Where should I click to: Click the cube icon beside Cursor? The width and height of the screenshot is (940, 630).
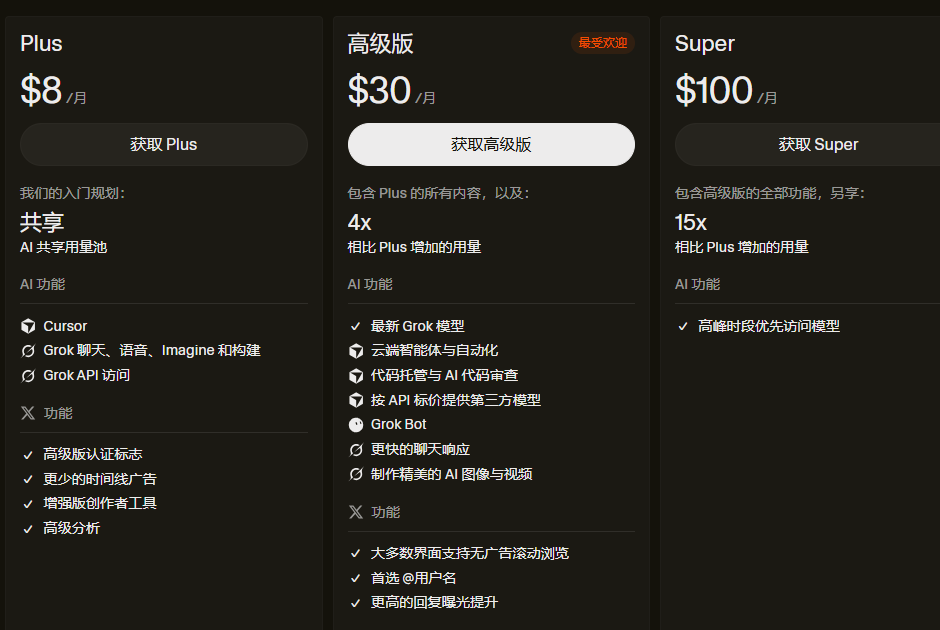coord(28,326)
